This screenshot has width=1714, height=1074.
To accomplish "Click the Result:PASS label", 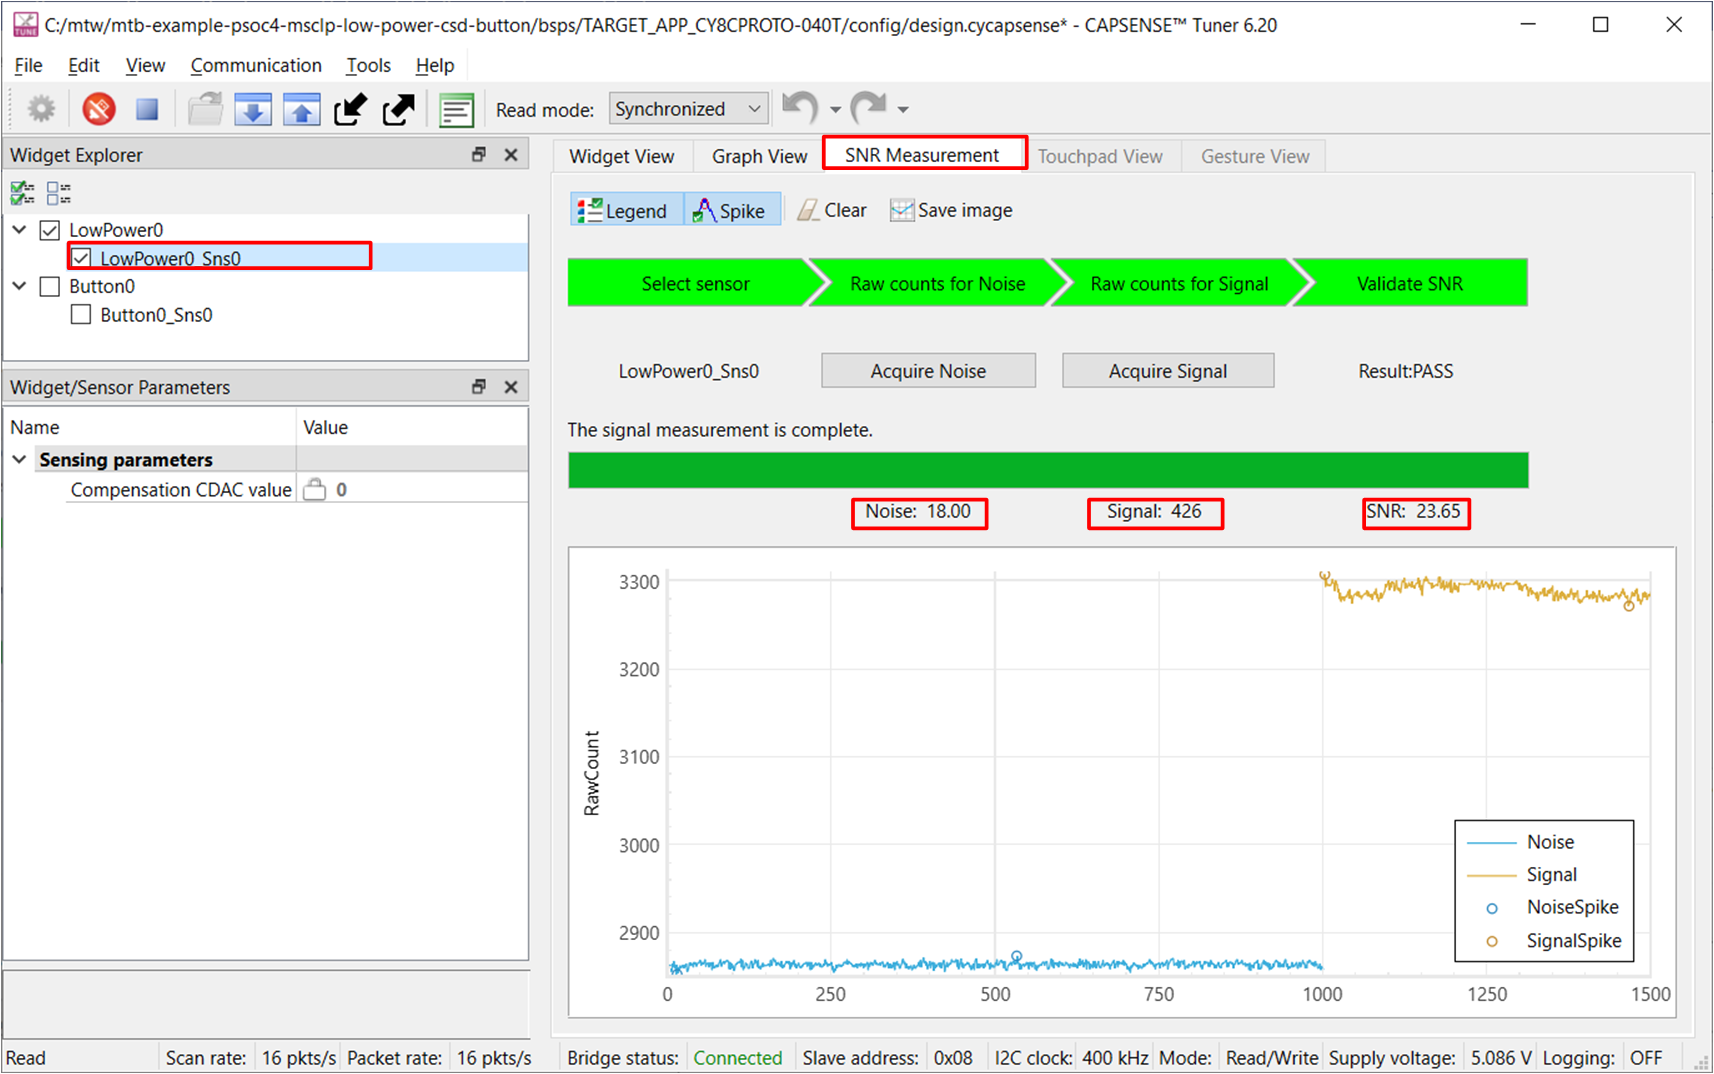I will [1405, 371].
